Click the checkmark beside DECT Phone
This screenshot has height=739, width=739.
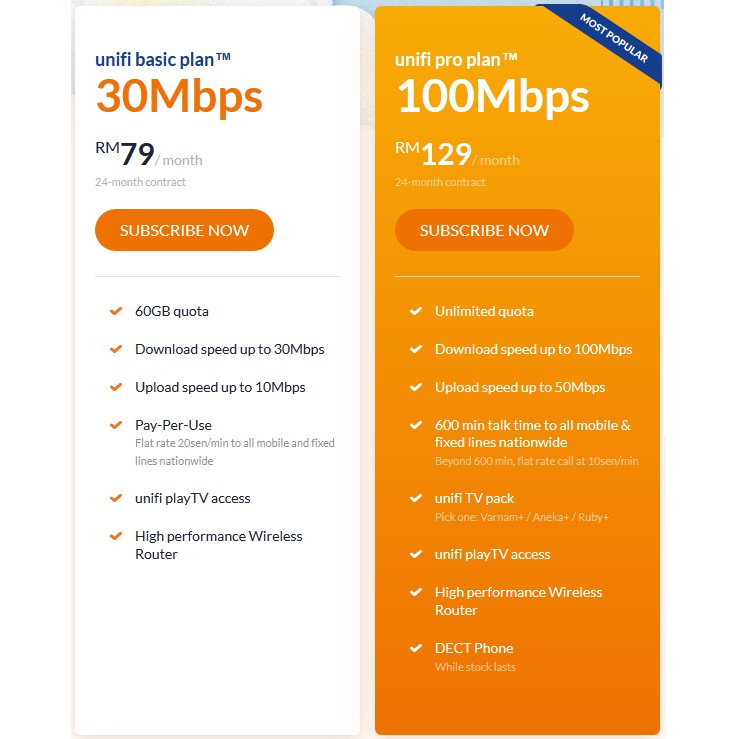[416, 648]
